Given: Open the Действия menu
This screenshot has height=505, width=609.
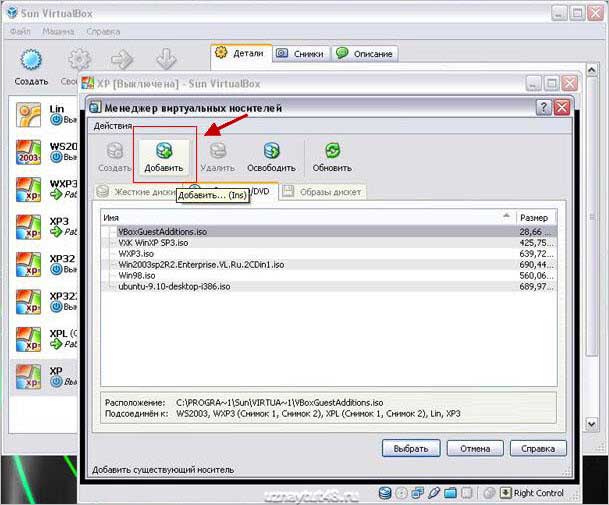Looking at the screenshot, I should 113,126.
